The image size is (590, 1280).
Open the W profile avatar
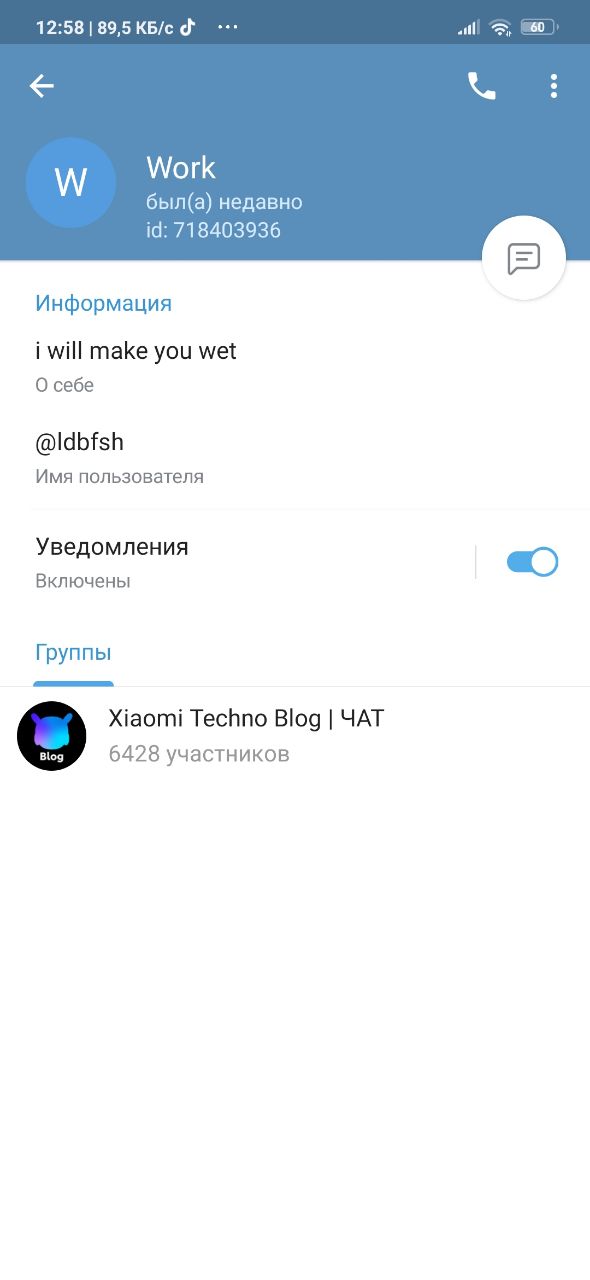tap(71, 183)
